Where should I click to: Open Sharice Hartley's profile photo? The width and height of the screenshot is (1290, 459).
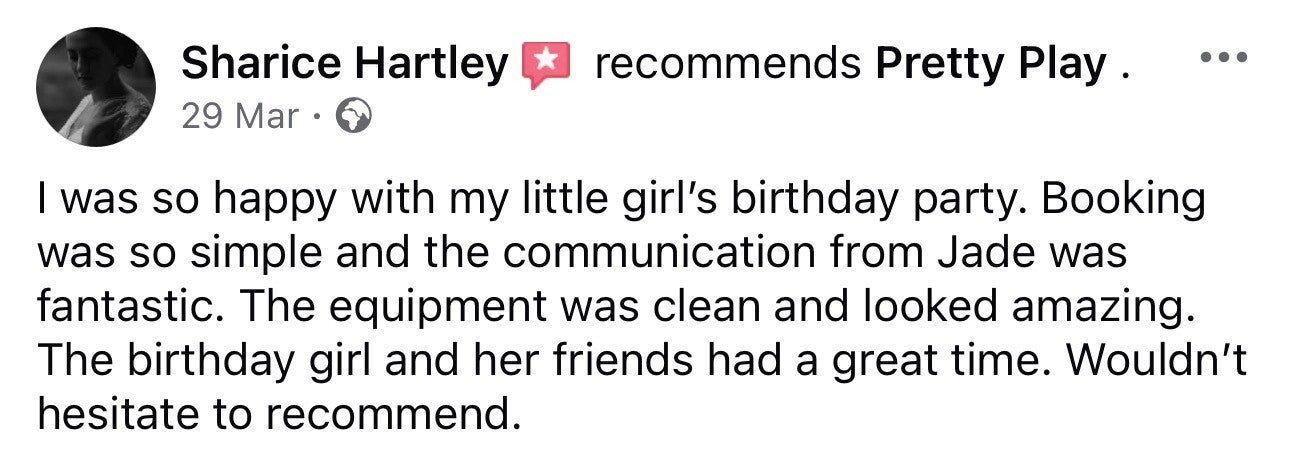click(96, 87)
